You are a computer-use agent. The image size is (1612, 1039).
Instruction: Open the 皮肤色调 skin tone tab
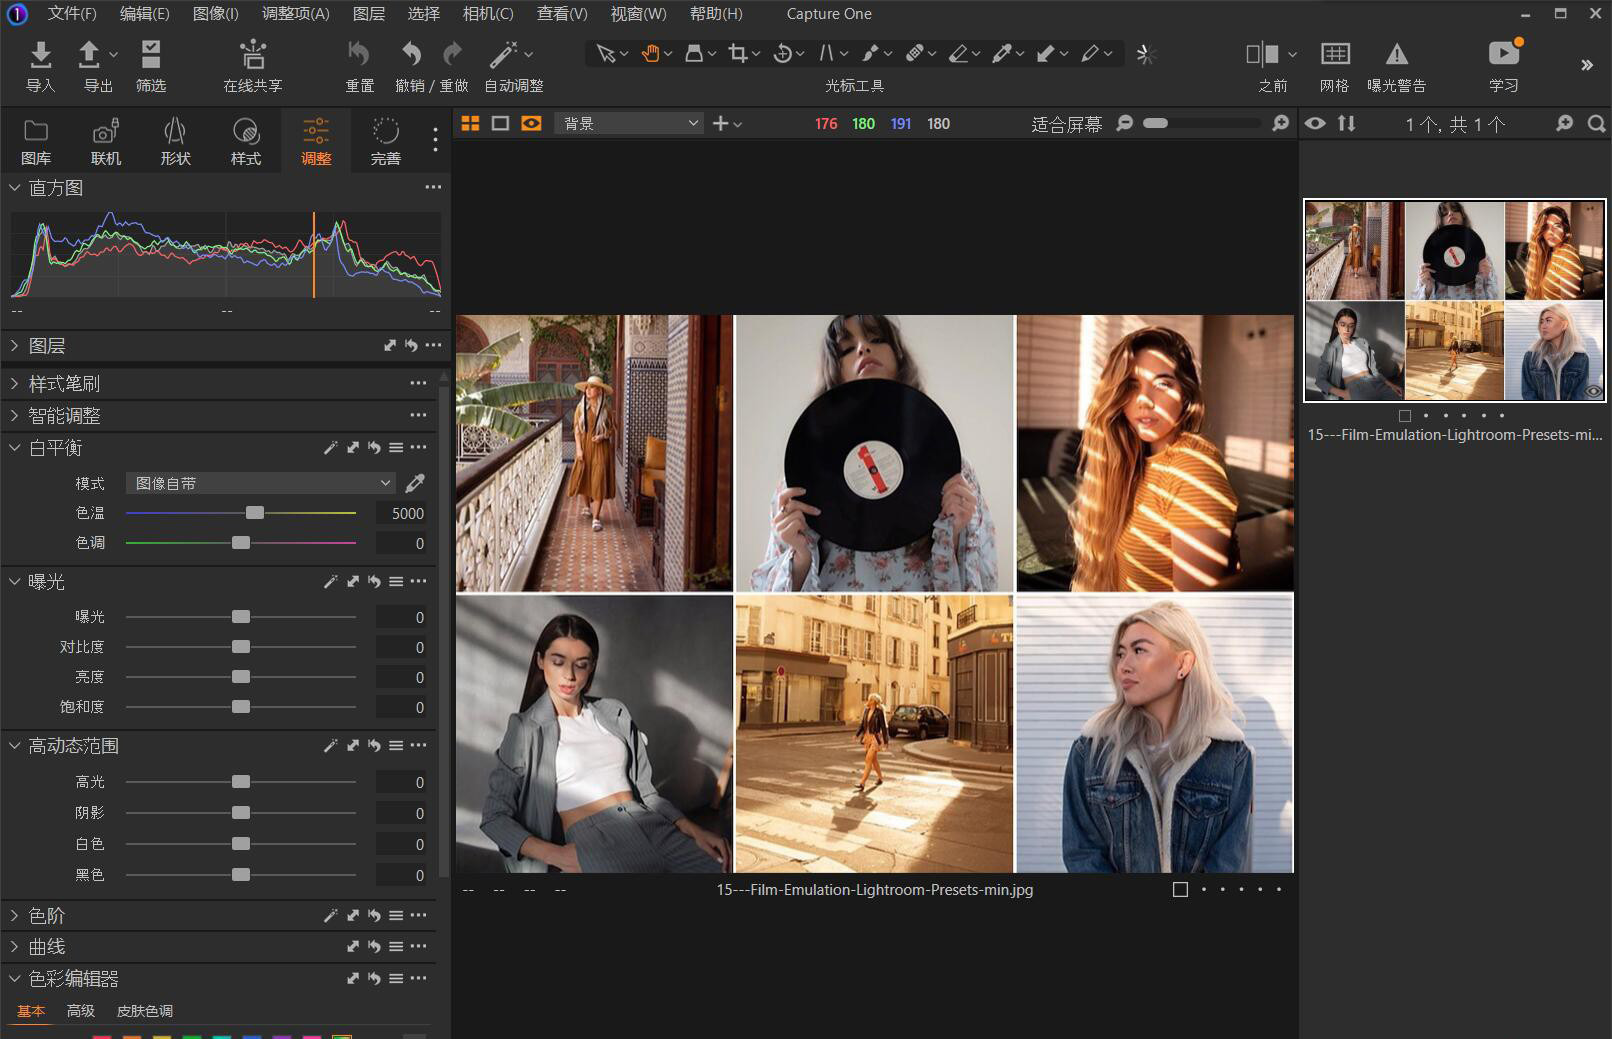tap(145, 1011)
